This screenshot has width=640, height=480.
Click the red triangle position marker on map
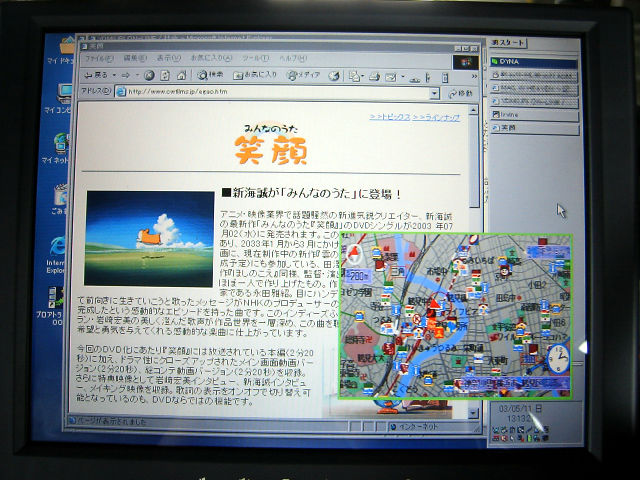click(435, 303)
